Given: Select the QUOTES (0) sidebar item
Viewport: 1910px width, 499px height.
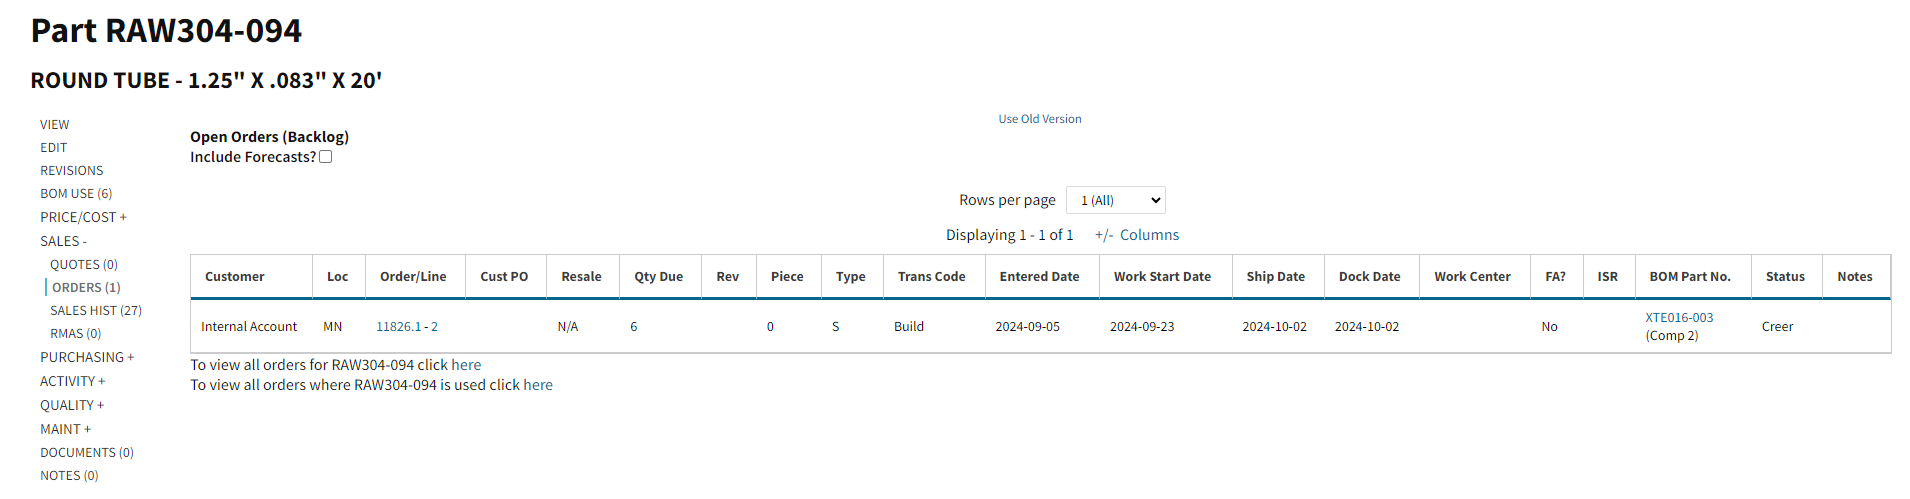Looking at the screenshot, I should coord(84,265).
